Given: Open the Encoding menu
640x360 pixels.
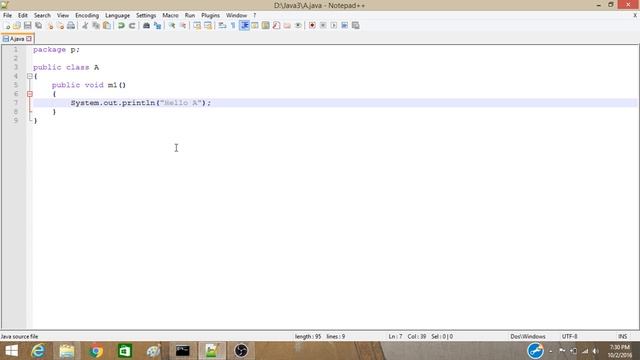Looking at the screenshot, I should (87, 16).
